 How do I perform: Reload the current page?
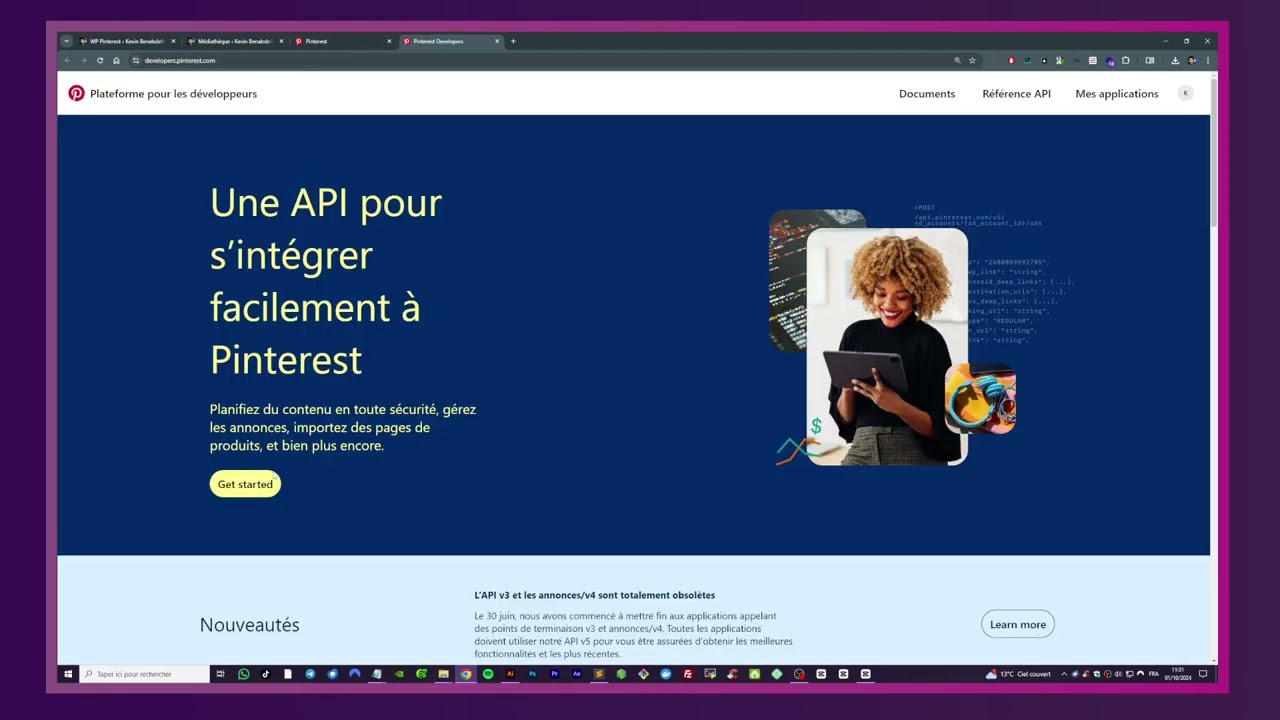(x=100, y=60)
